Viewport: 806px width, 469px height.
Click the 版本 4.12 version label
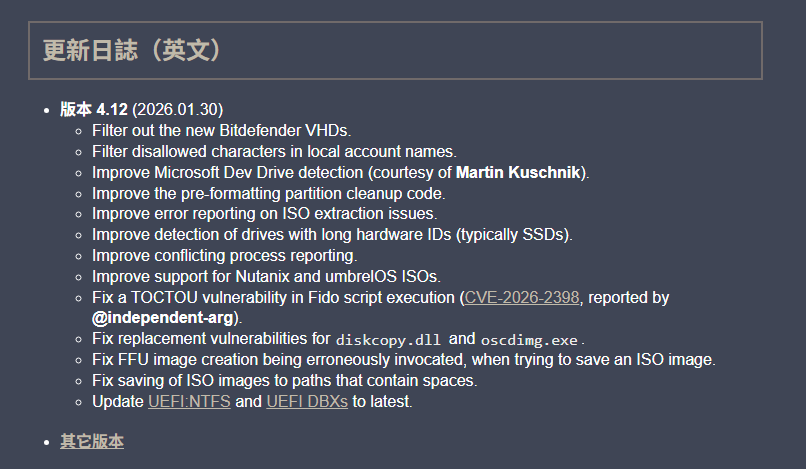94,109
